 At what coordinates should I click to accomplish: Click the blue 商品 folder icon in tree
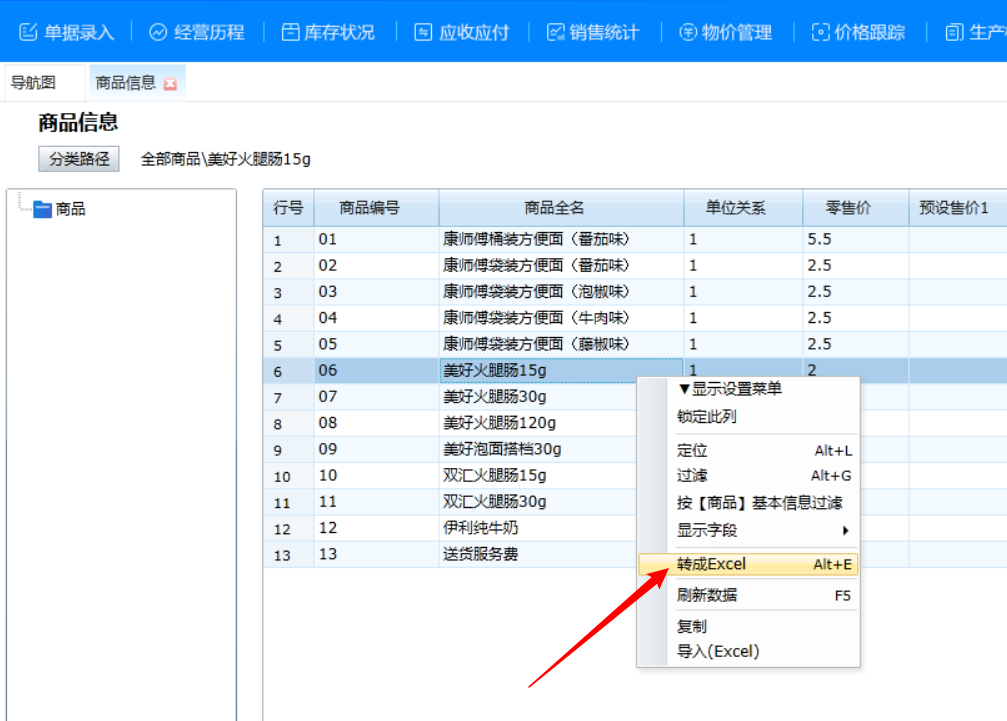point(42,209)
